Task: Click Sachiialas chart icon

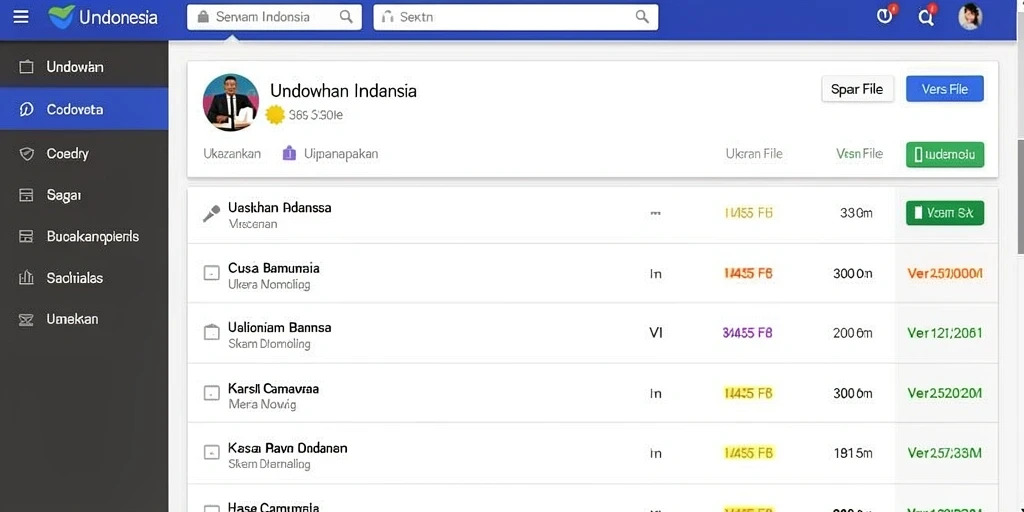Action: [x=26, y=278]
